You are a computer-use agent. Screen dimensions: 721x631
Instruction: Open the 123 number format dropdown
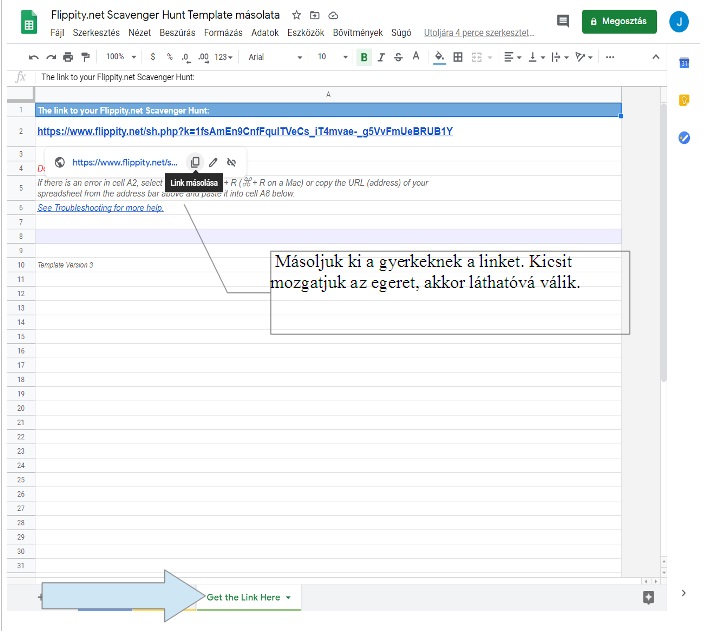pyautogui.click(x=223, y=57)
